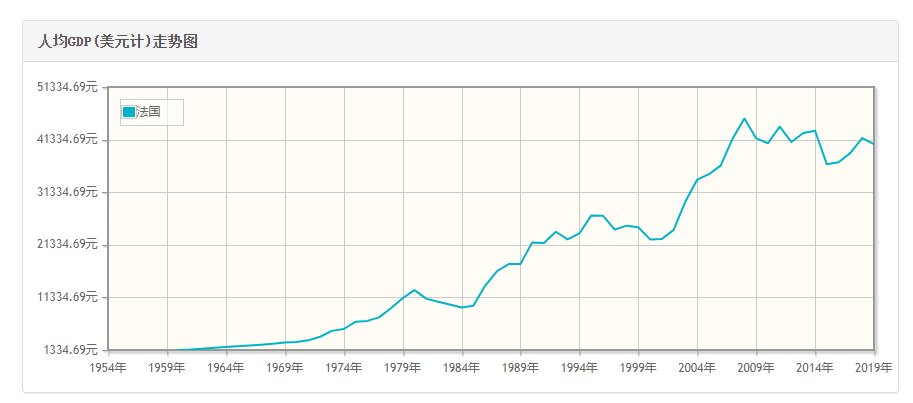Click the 21334.69元 y-axis label

tap(67, 244)
